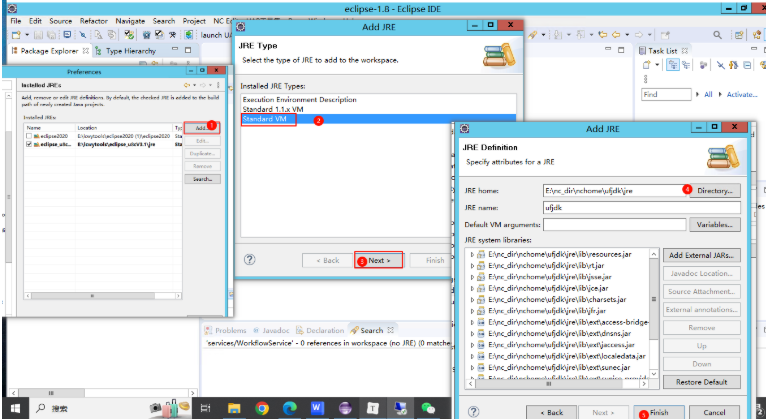Click the Search... button in Preferences
Screen dimensions: 770x420
202,179
